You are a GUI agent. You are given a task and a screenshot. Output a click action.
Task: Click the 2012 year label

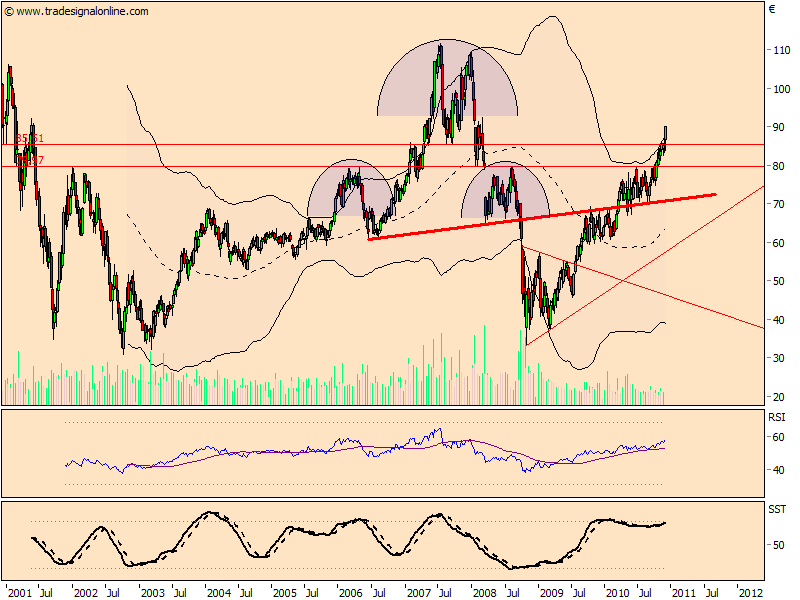751,593
